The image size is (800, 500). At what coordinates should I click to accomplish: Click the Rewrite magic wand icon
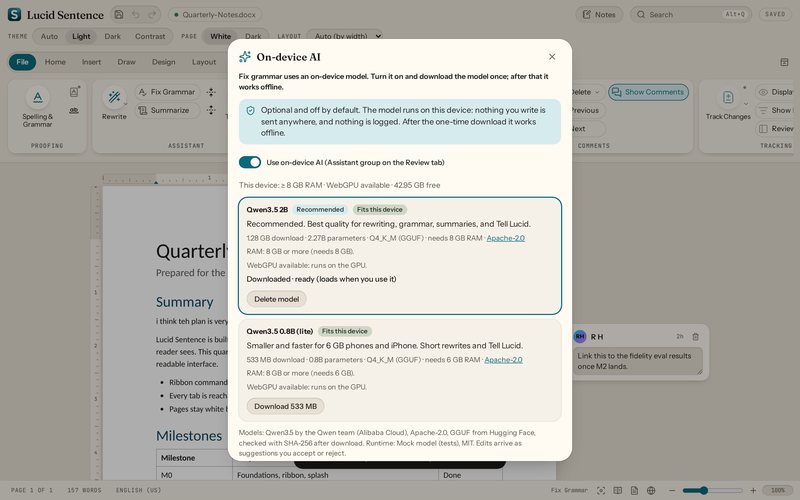click(114, 97)
